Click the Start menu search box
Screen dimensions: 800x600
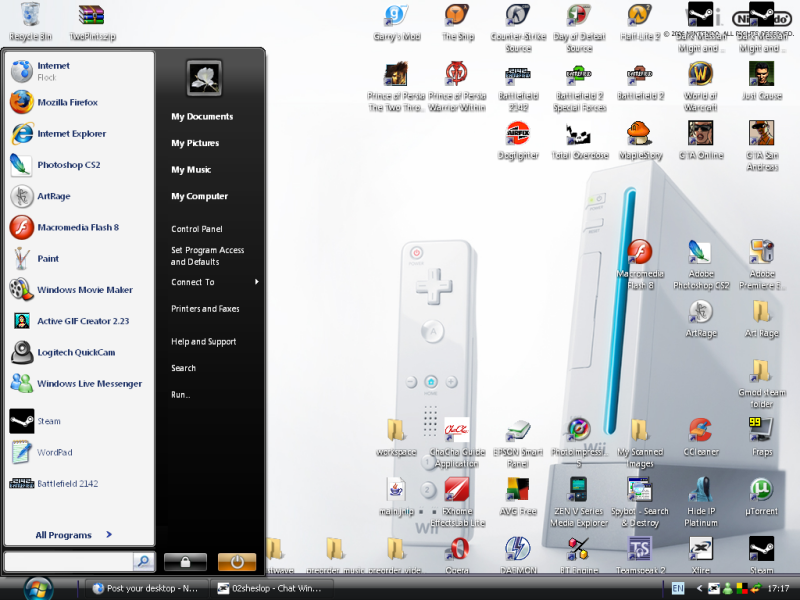pos(68,562)
